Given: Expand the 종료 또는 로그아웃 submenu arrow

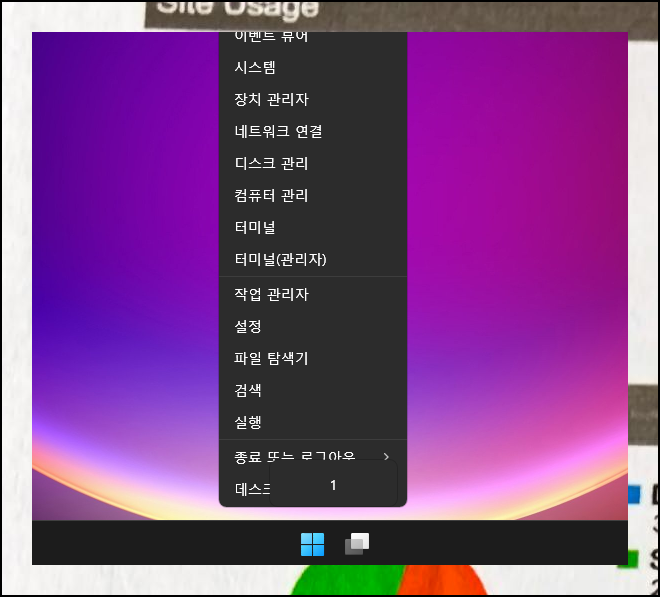Looking at the screenshot, I should pos(386,456).
